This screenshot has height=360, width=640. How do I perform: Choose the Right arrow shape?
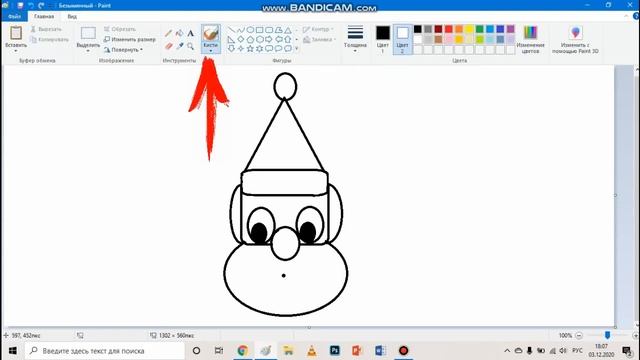(269, 40)
